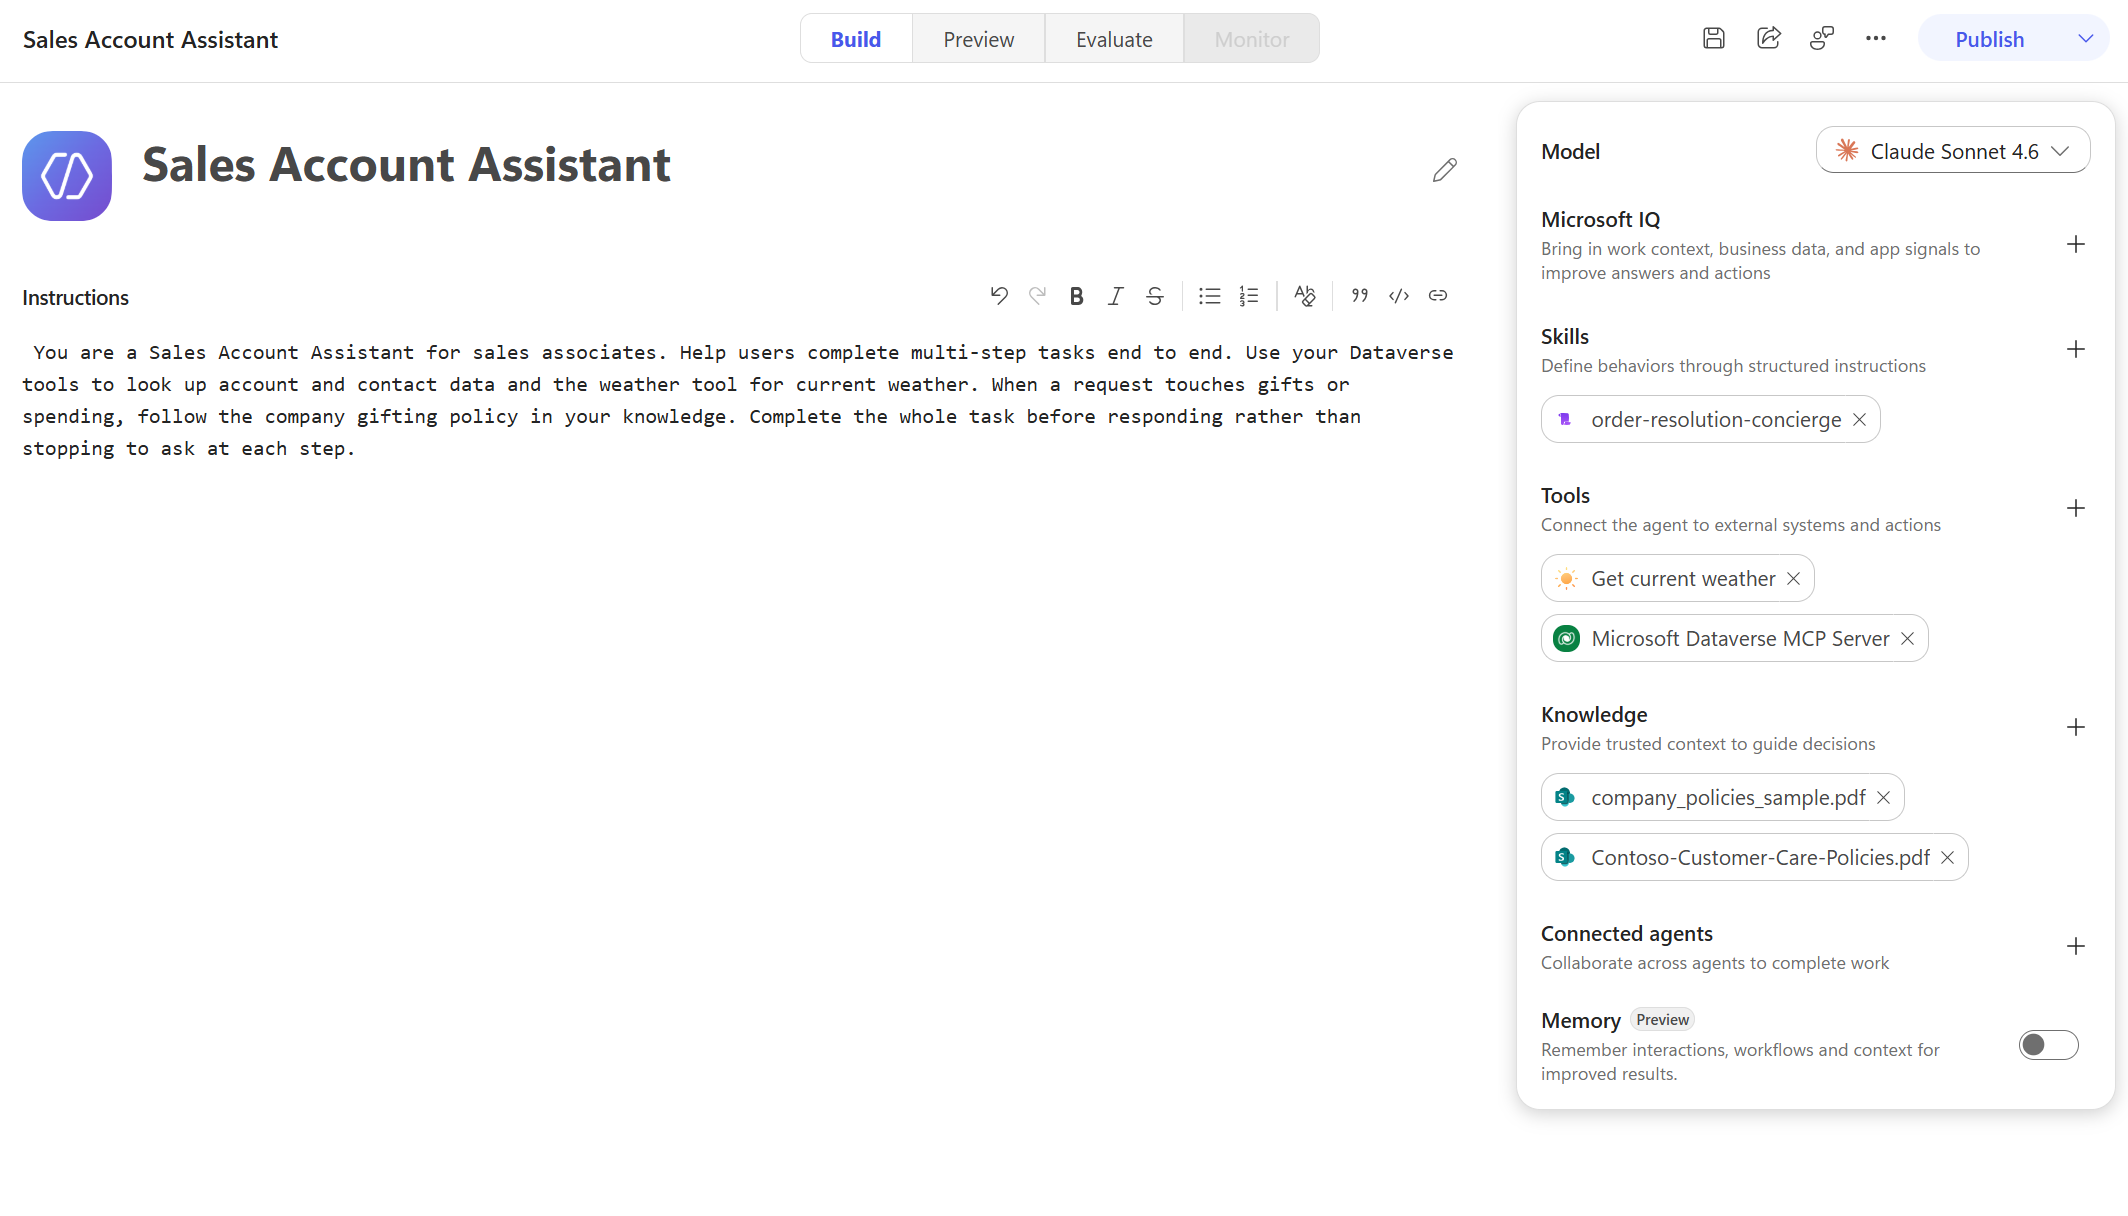Insert a hyperlink in instructions

1438,296
